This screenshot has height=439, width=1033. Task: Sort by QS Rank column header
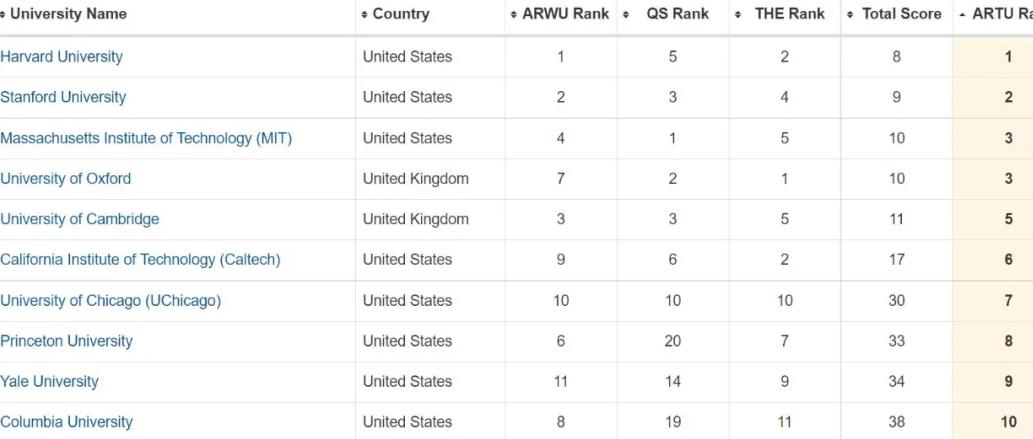(x=677, y=14)
